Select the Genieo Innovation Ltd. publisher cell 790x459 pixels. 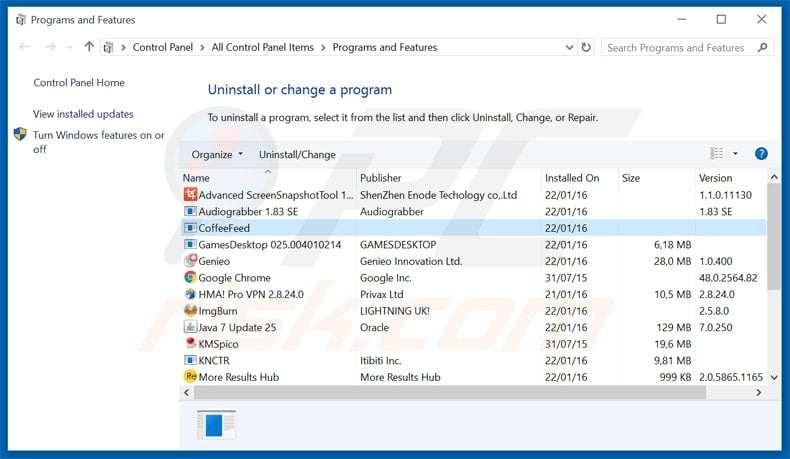click(411, 261)
